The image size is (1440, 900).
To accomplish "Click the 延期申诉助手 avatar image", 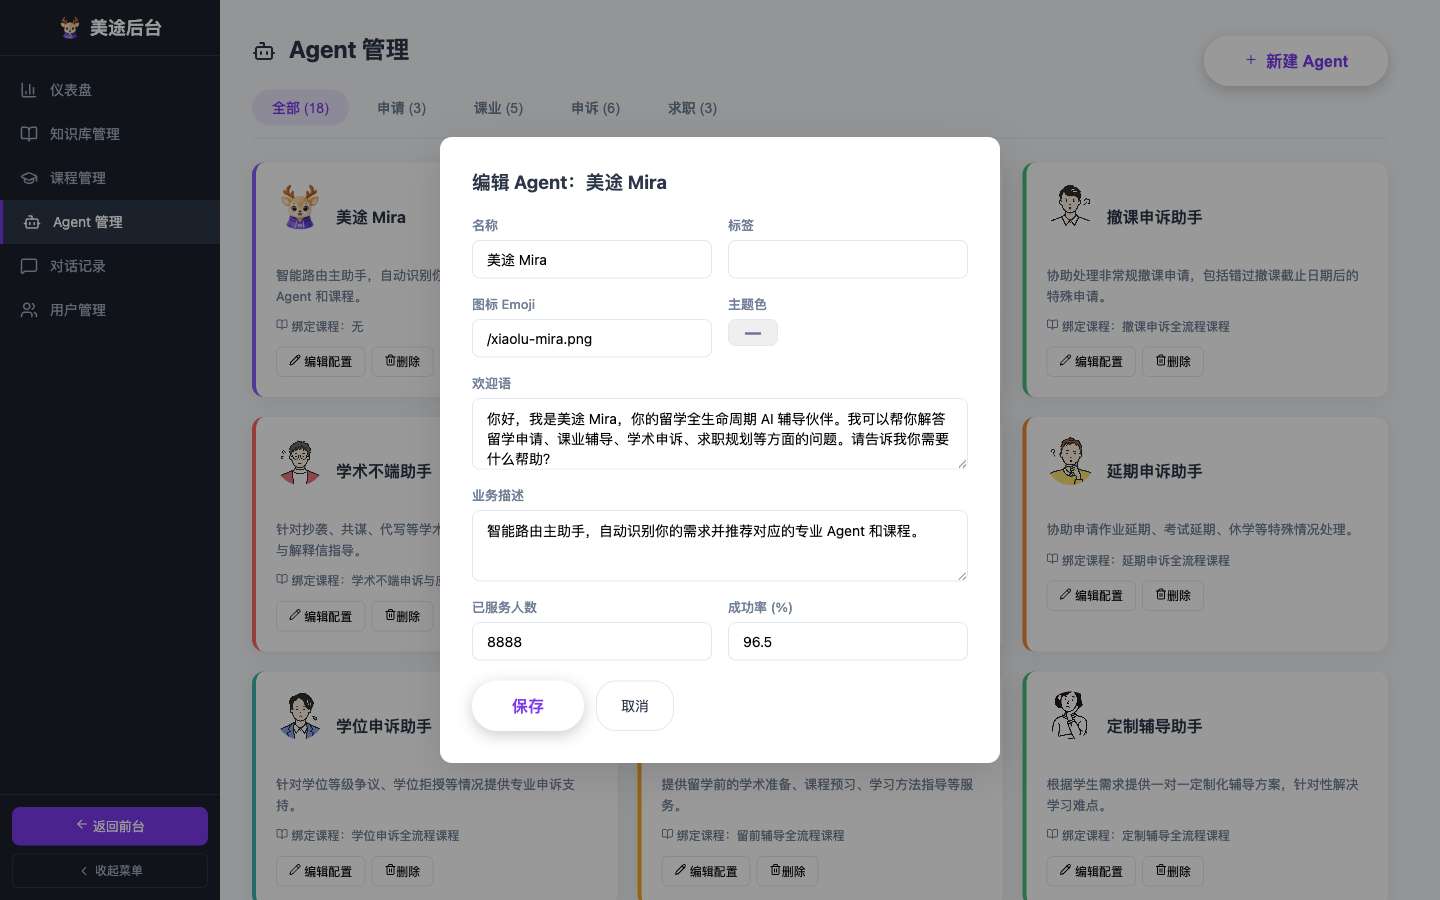I will [x=1070, y=462].
